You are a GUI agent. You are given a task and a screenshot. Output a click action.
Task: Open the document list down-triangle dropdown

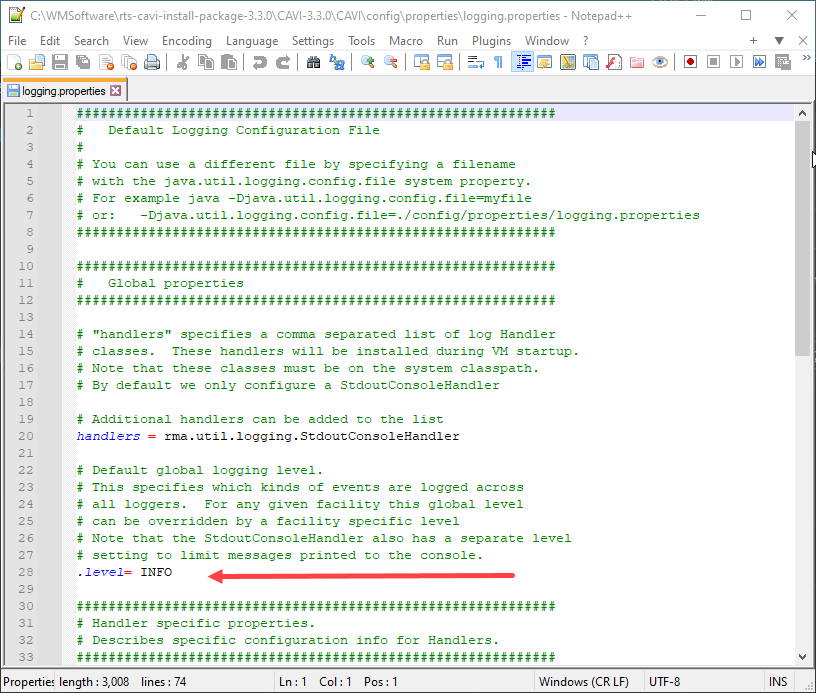click(x=779, y=41)
